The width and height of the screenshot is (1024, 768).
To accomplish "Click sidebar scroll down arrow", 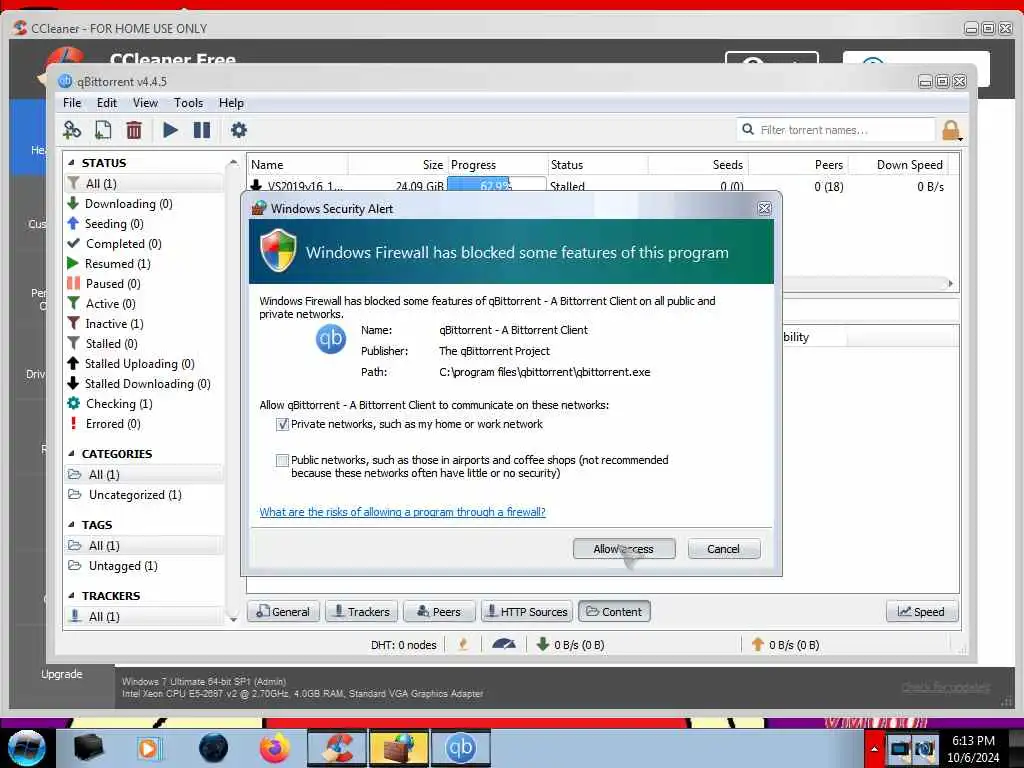I will [x=233, y=618].
